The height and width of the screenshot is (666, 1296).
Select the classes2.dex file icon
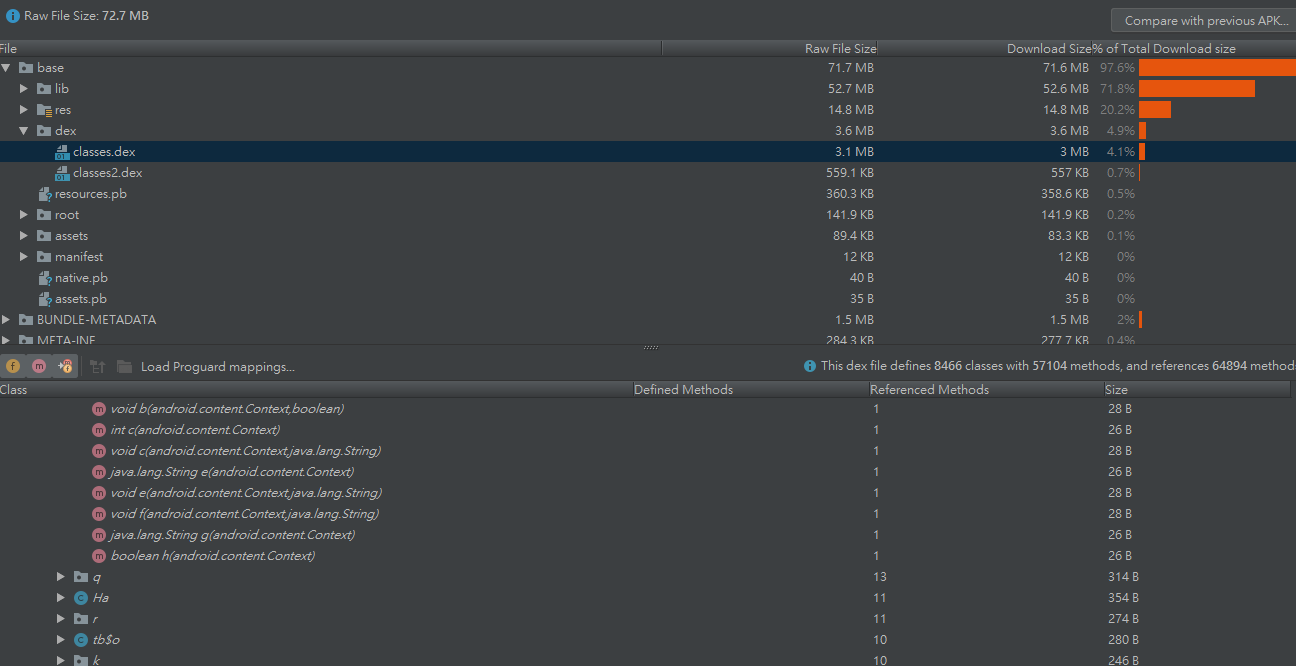coord(62,173)
